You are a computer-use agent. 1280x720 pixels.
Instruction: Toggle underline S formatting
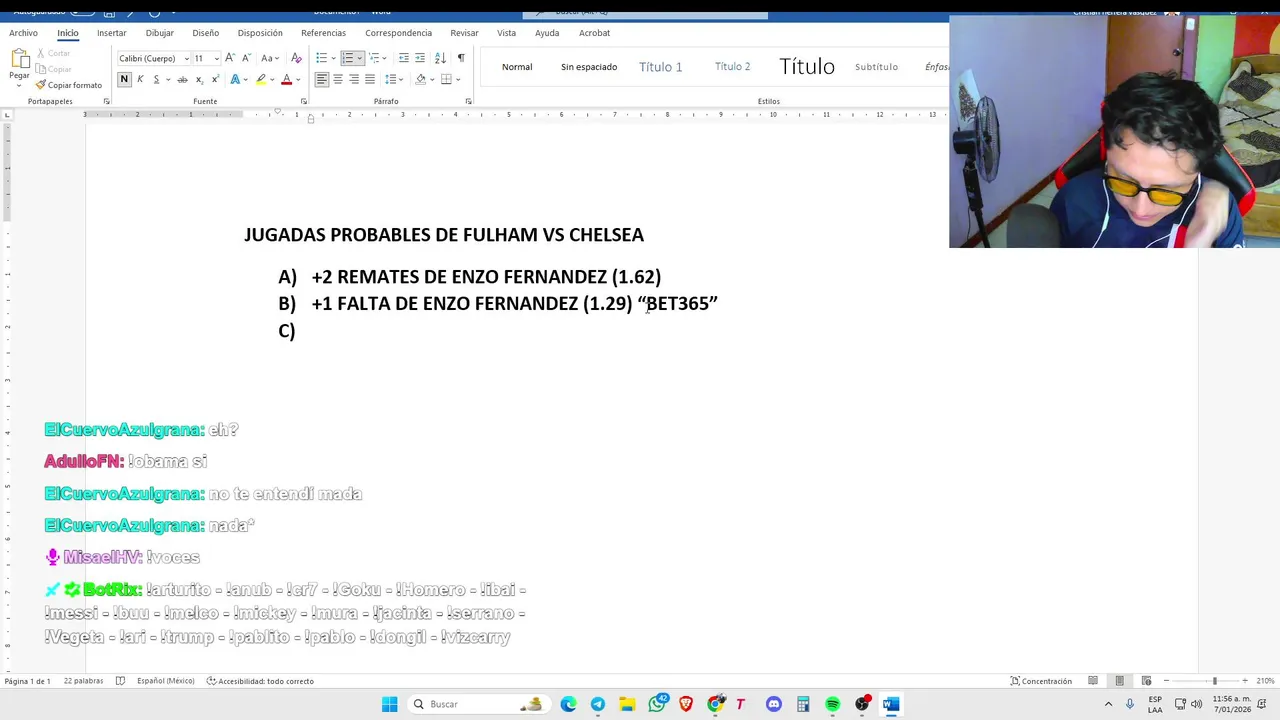coord(155,79)
